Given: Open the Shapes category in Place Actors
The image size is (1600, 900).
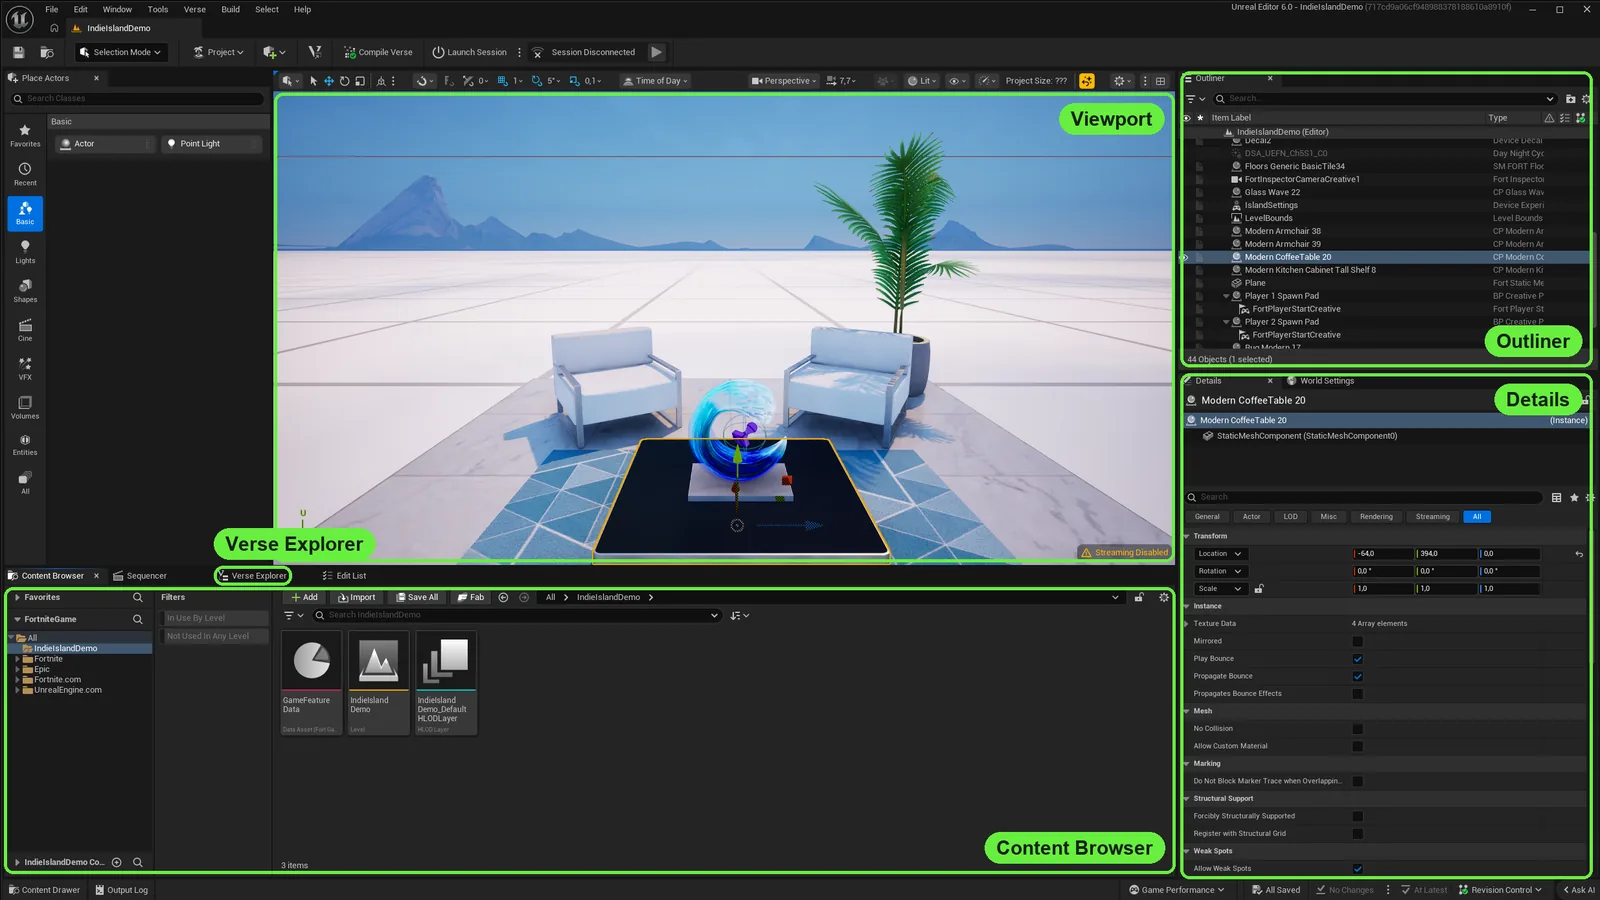Looking at the screenshot, I should coord(25,291).
